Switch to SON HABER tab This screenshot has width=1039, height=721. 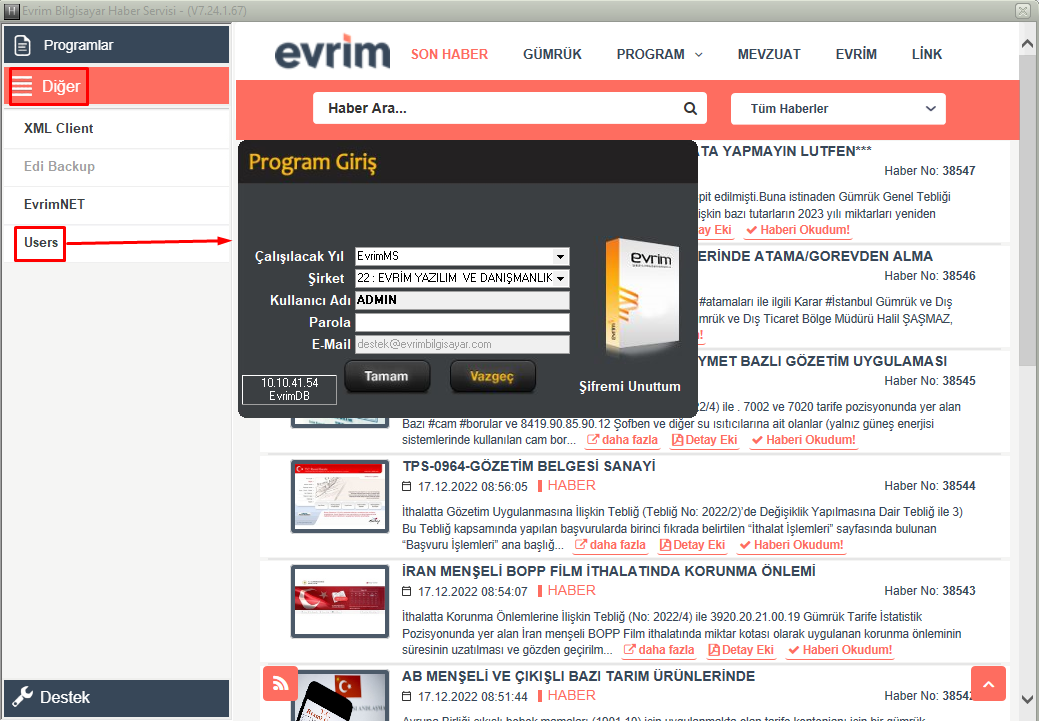coord(449,54)
